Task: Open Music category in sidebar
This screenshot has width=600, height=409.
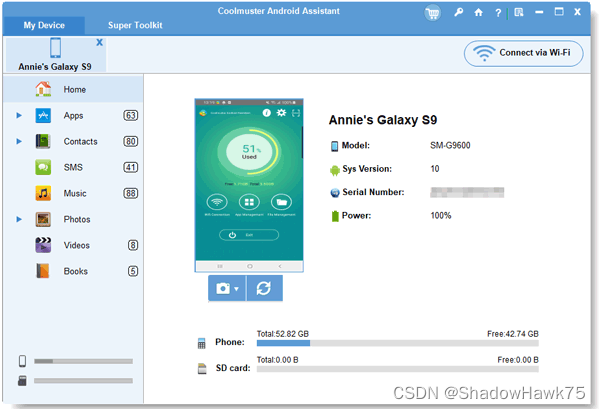Action: point(73,193)
